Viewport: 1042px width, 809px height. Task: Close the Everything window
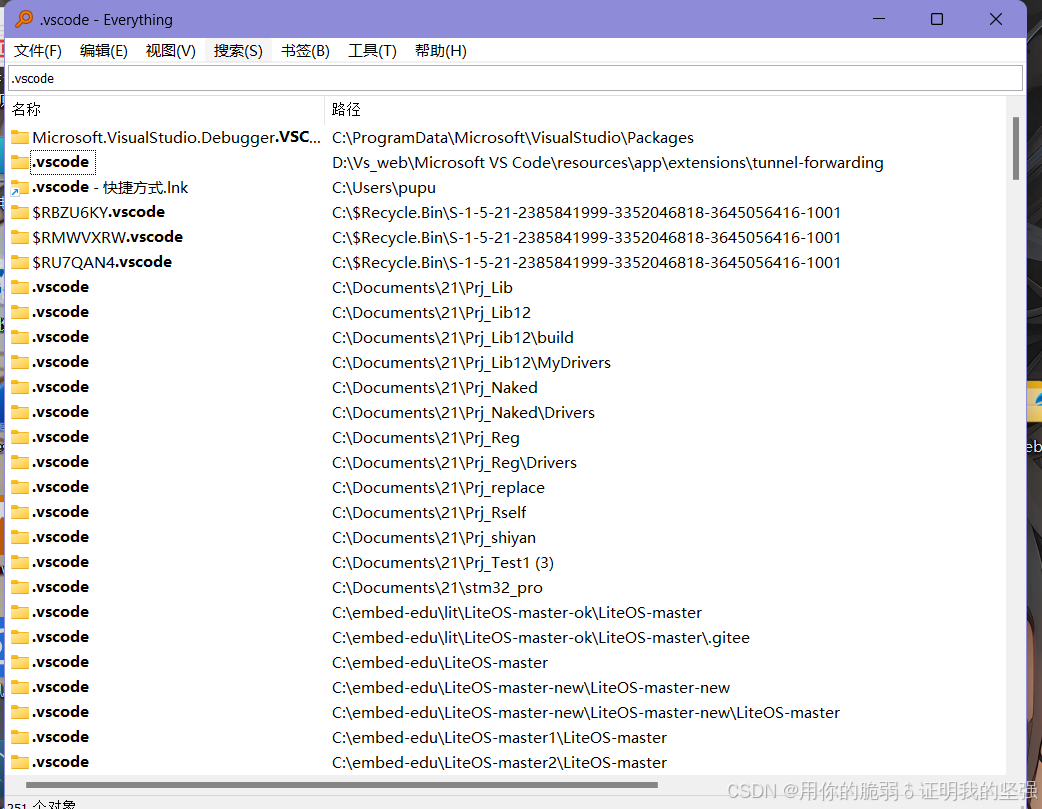click(x=995, y=19)
